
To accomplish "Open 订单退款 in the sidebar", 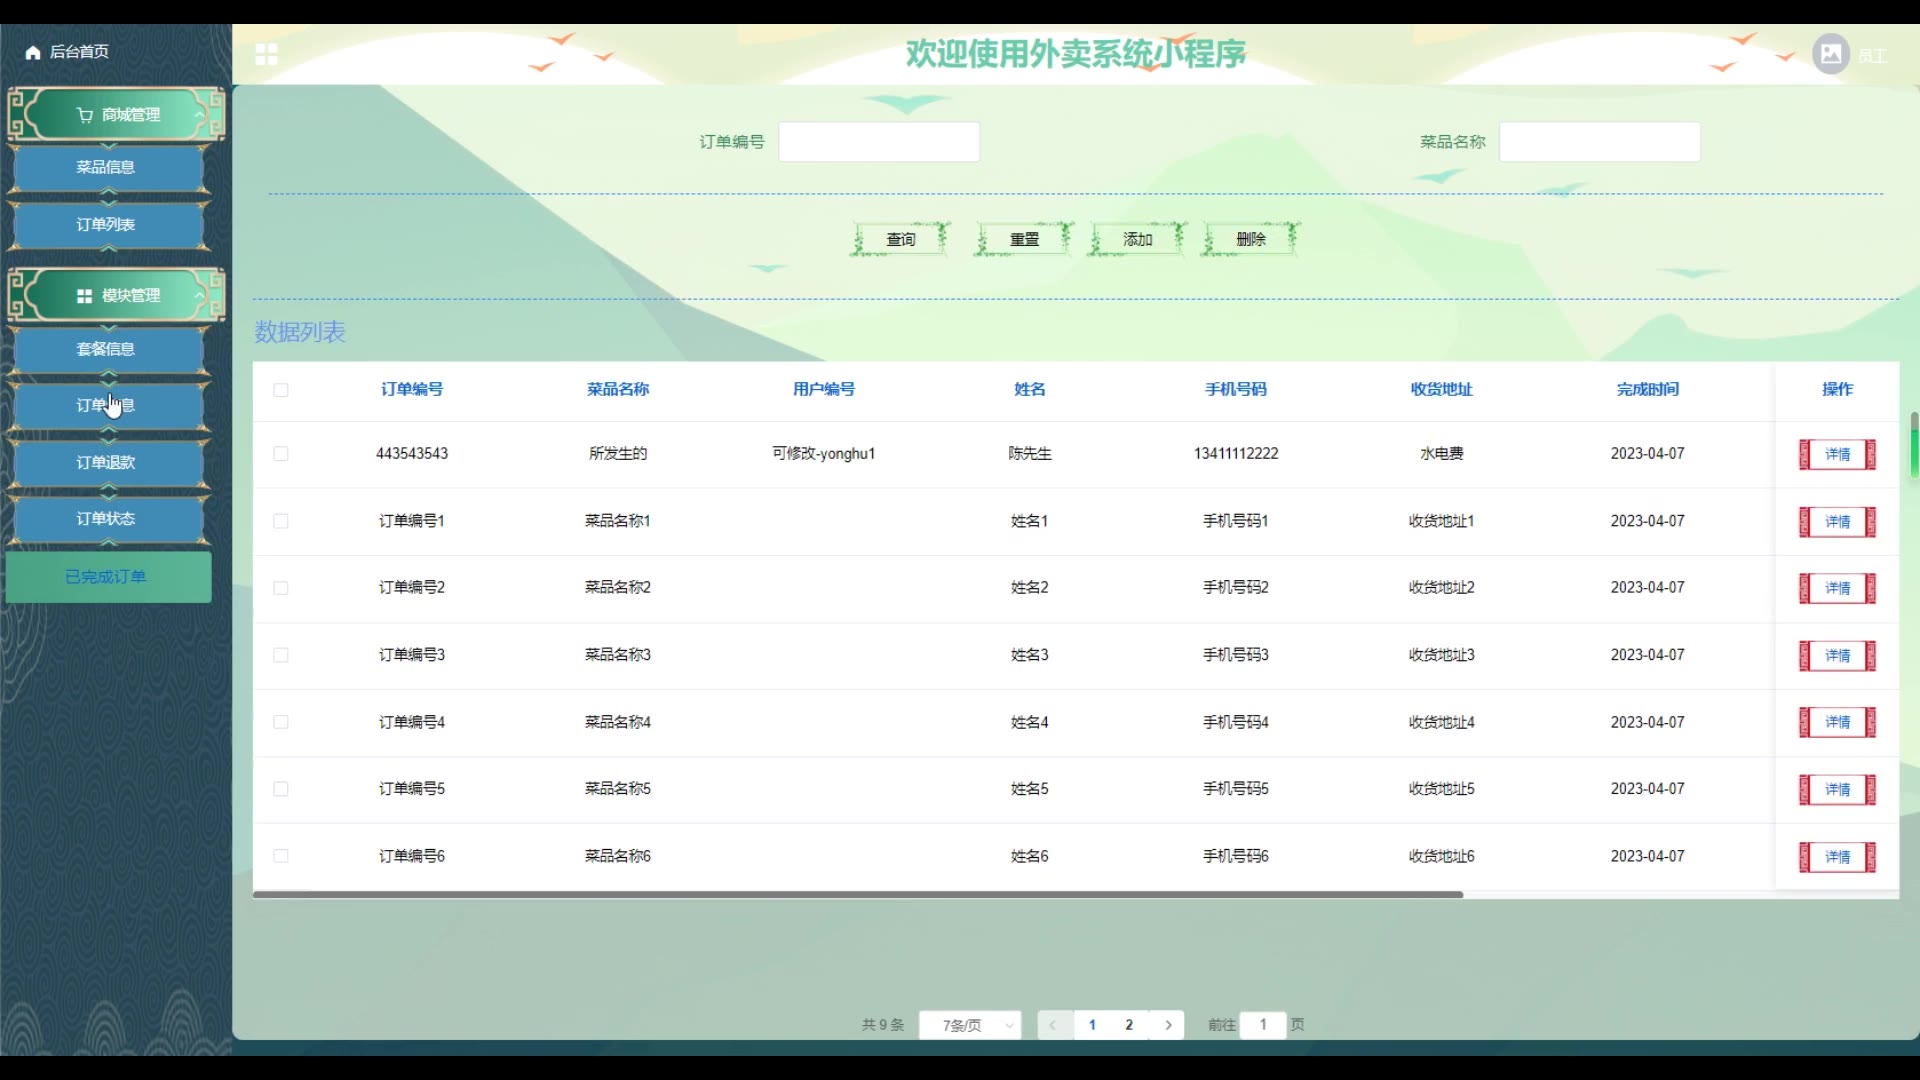I will point(106,462).
